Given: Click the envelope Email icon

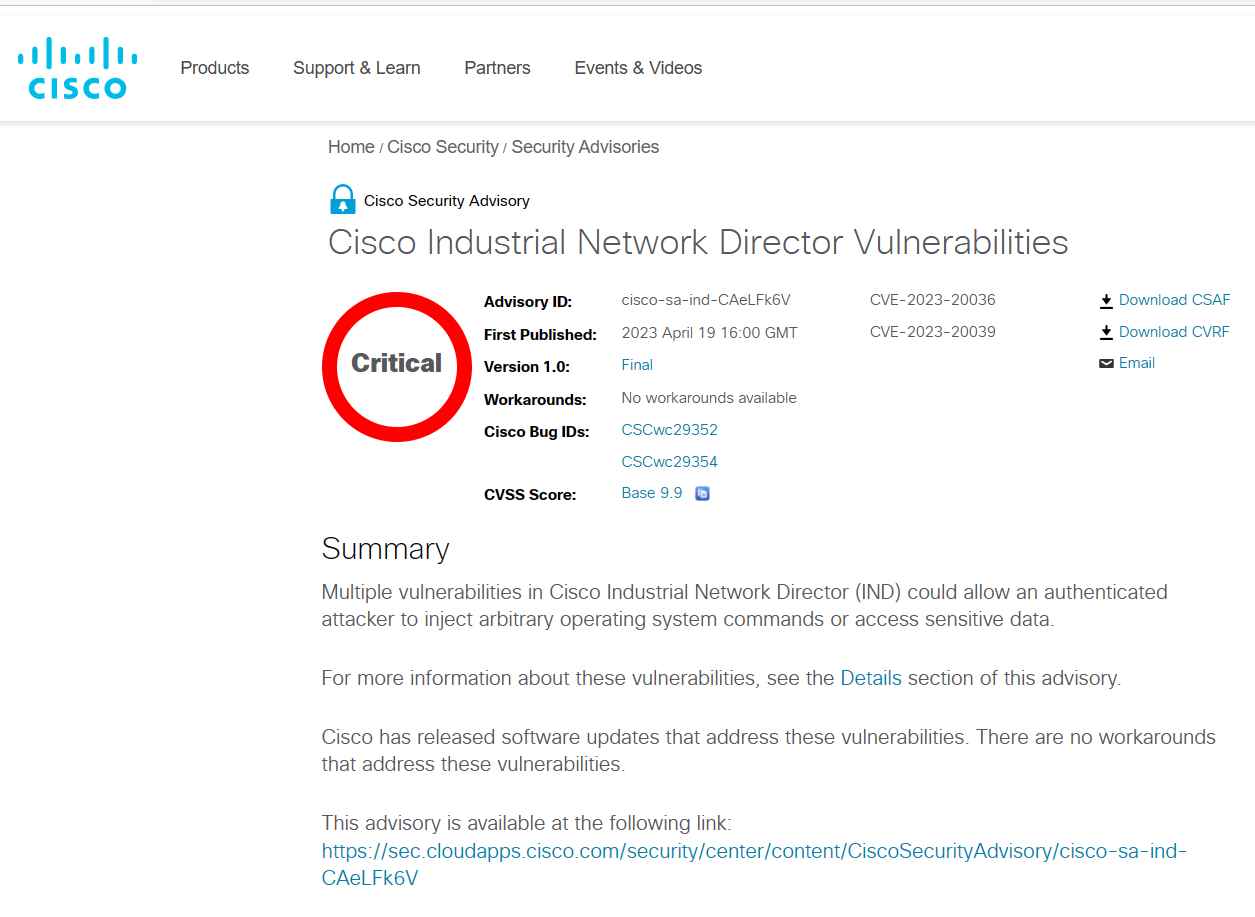Looking at the screenshot, I should [x=1106, y=363].
